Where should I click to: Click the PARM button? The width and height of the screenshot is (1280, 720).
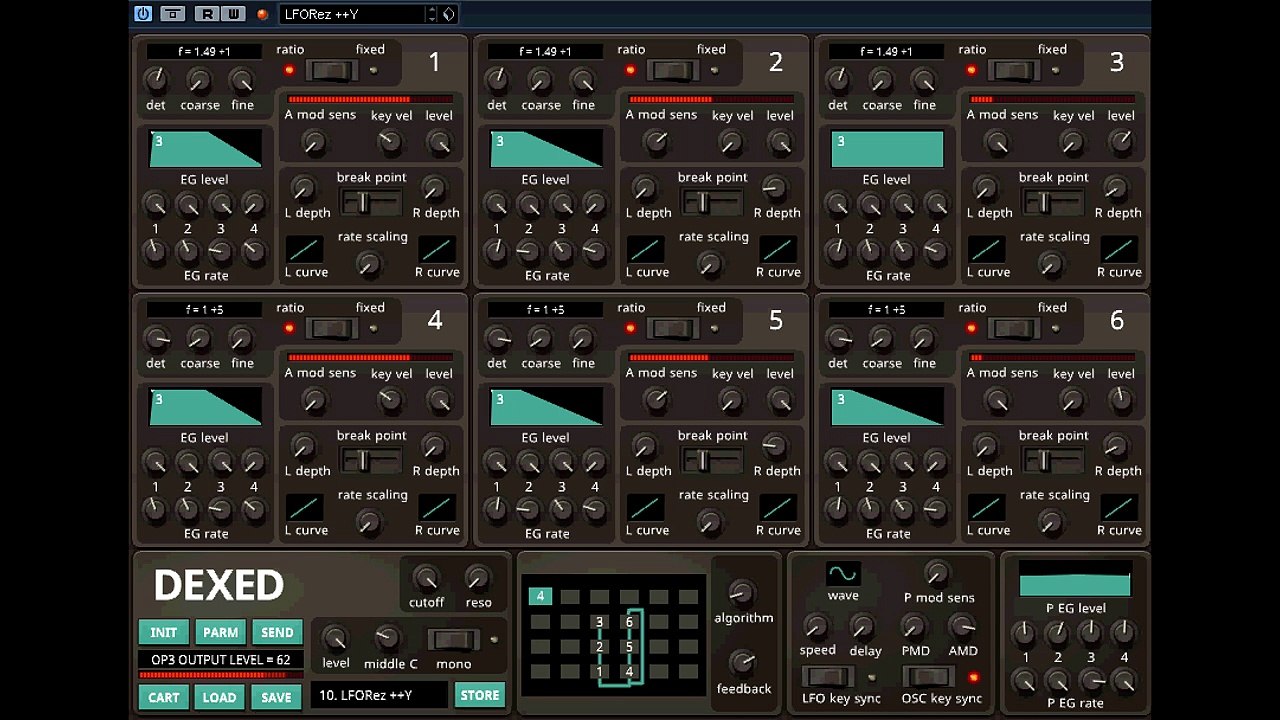pos(220,632)
